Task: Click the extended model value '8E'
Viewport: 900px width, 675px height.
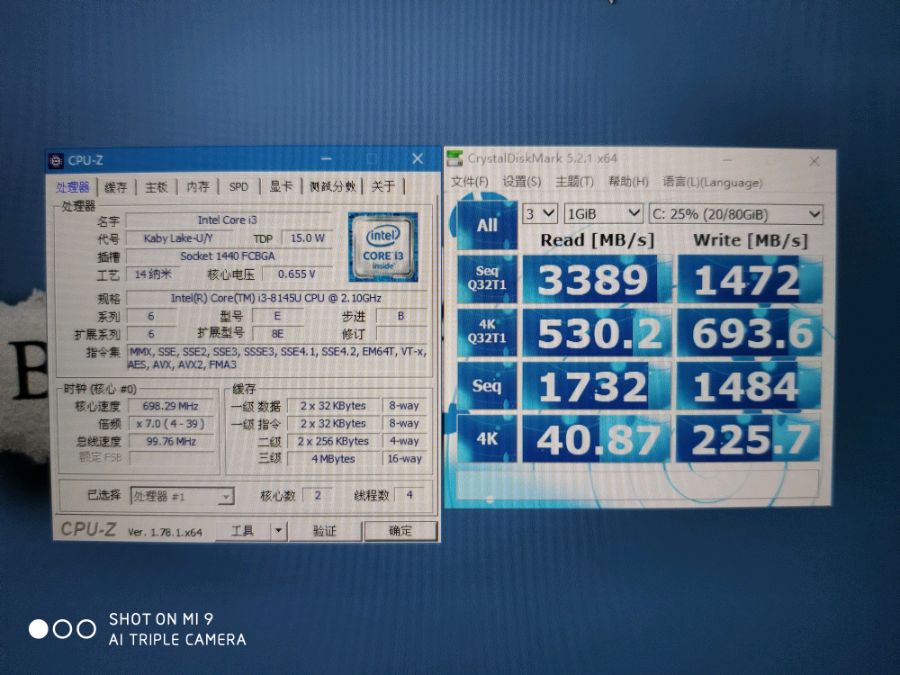Action: pyautogui.click(x=278, y=334)
